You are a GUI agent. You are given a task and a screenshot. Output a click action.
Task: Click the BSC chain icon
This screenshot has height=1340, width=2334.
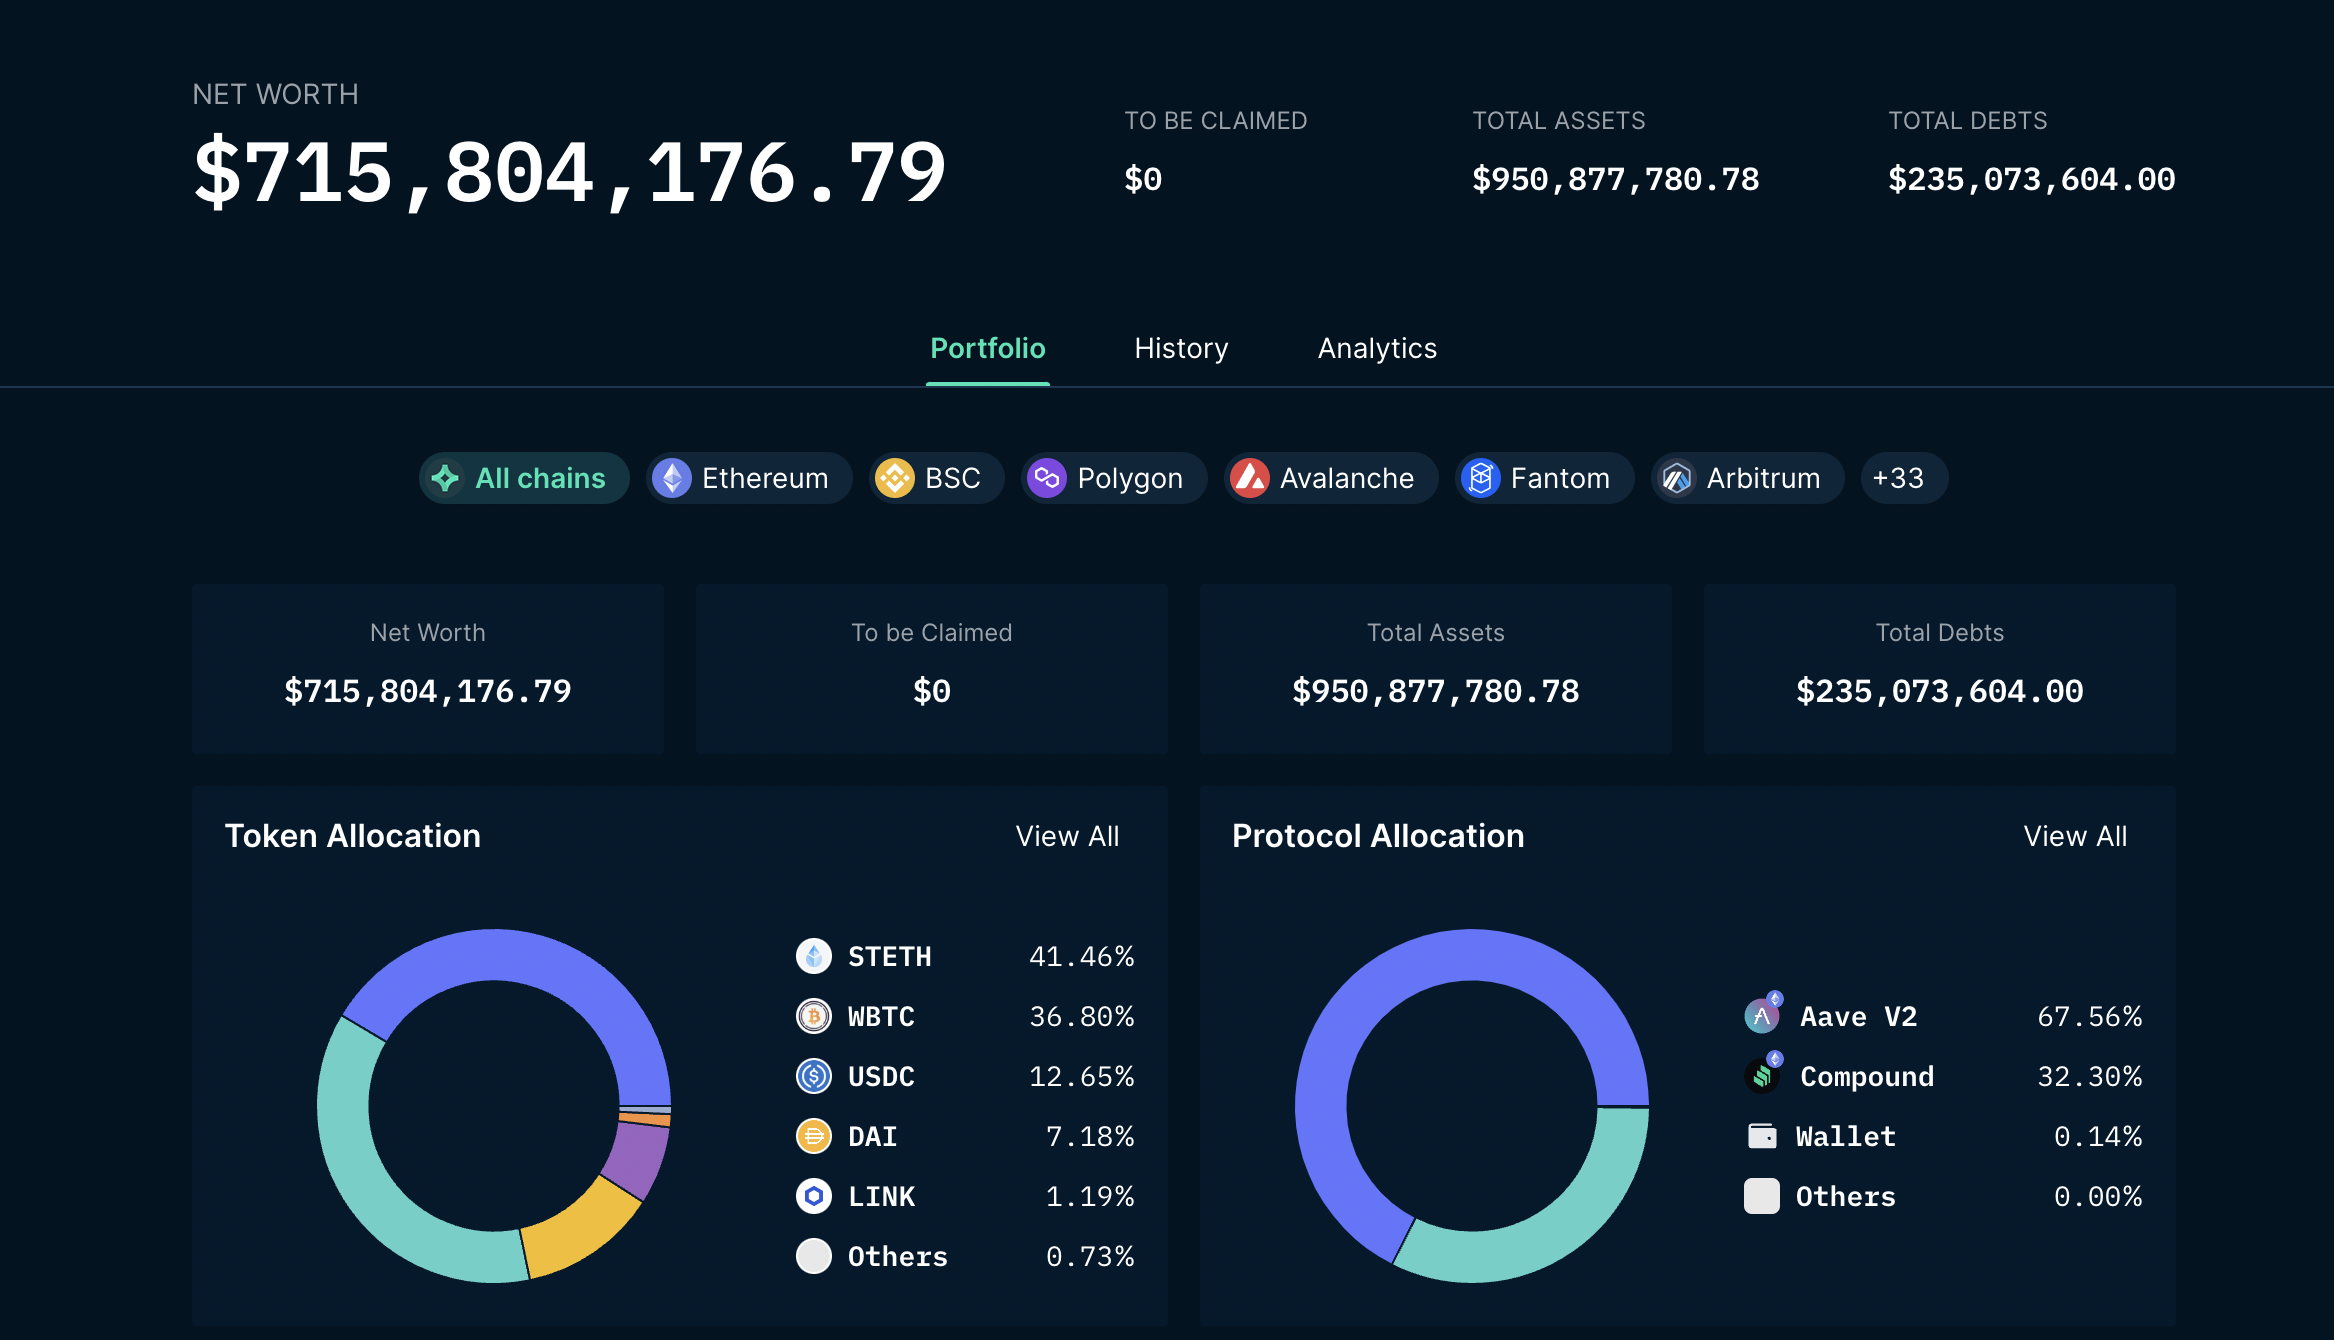[895, 478]
